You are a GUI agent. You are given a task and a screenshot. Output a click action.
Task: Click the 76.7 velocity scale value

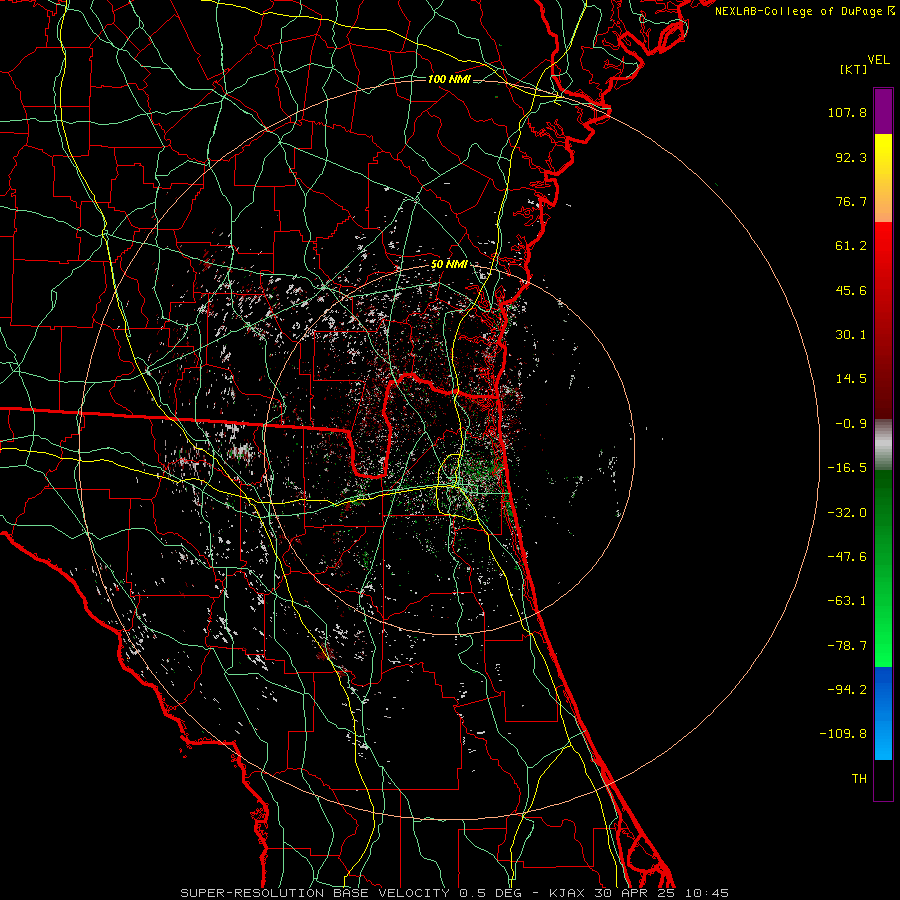pos(851,201)
